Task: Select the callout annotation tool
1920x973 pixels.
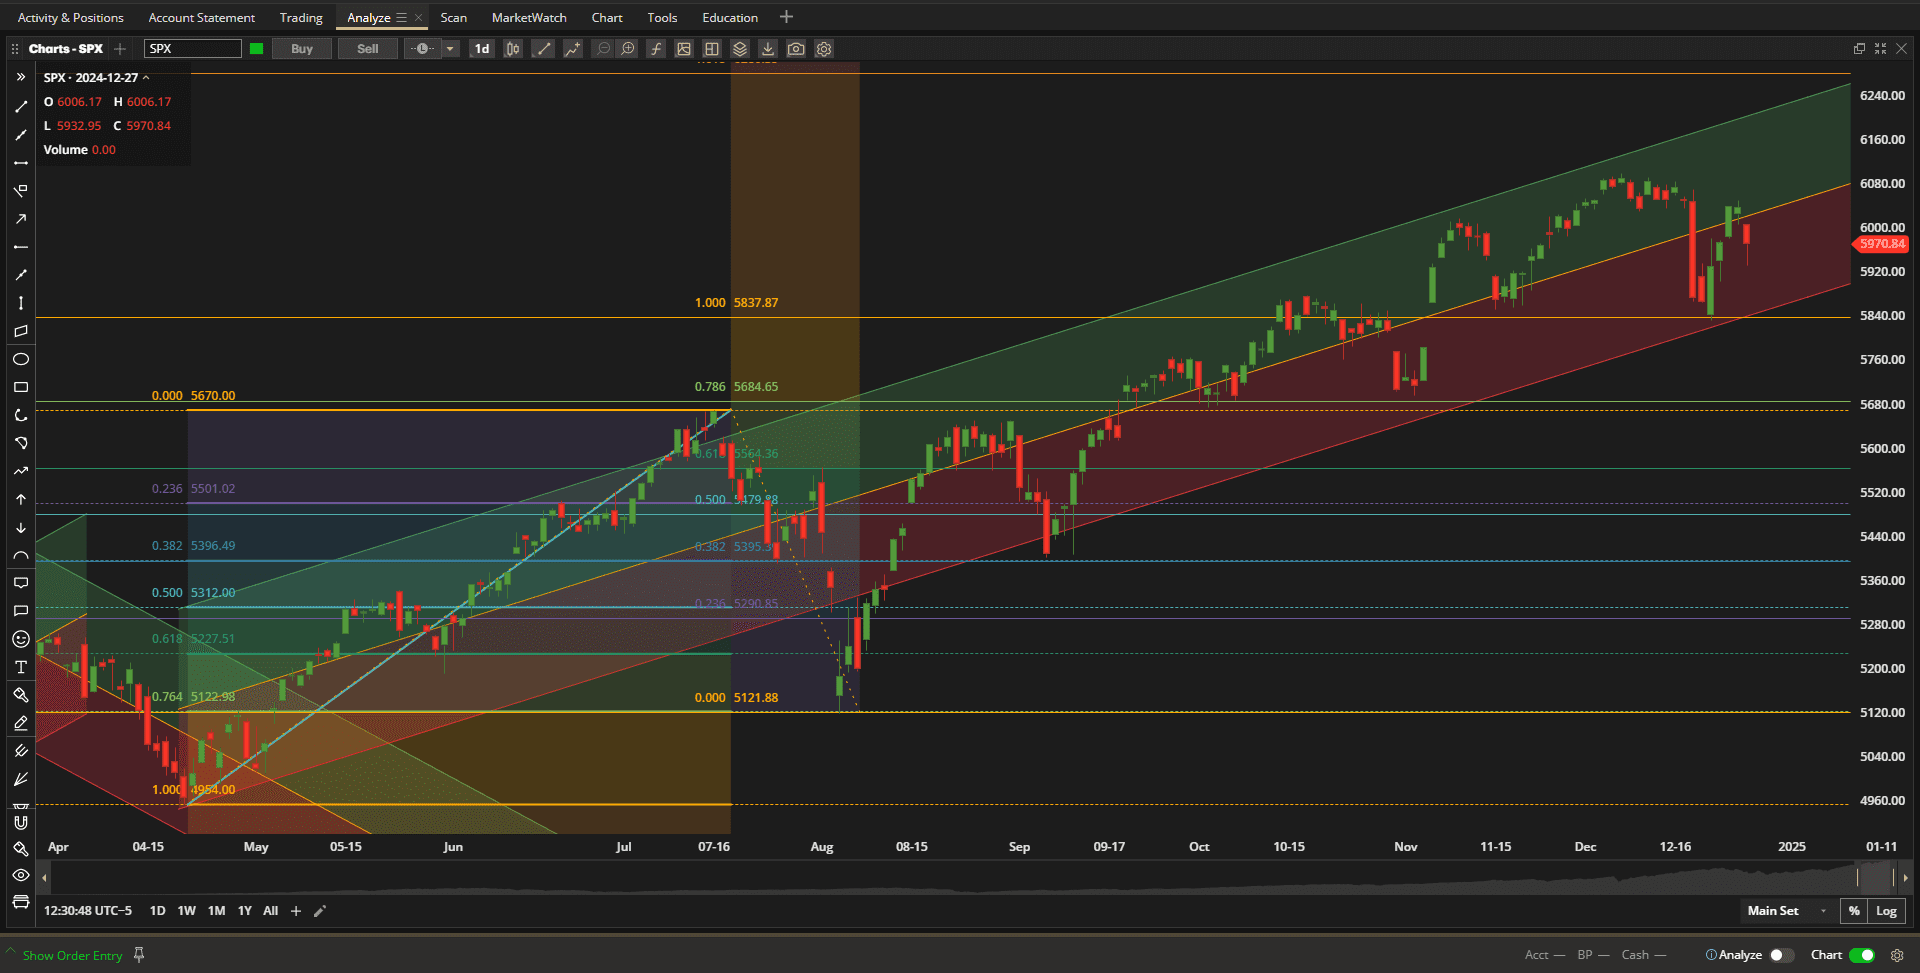Action: point(21,583)
